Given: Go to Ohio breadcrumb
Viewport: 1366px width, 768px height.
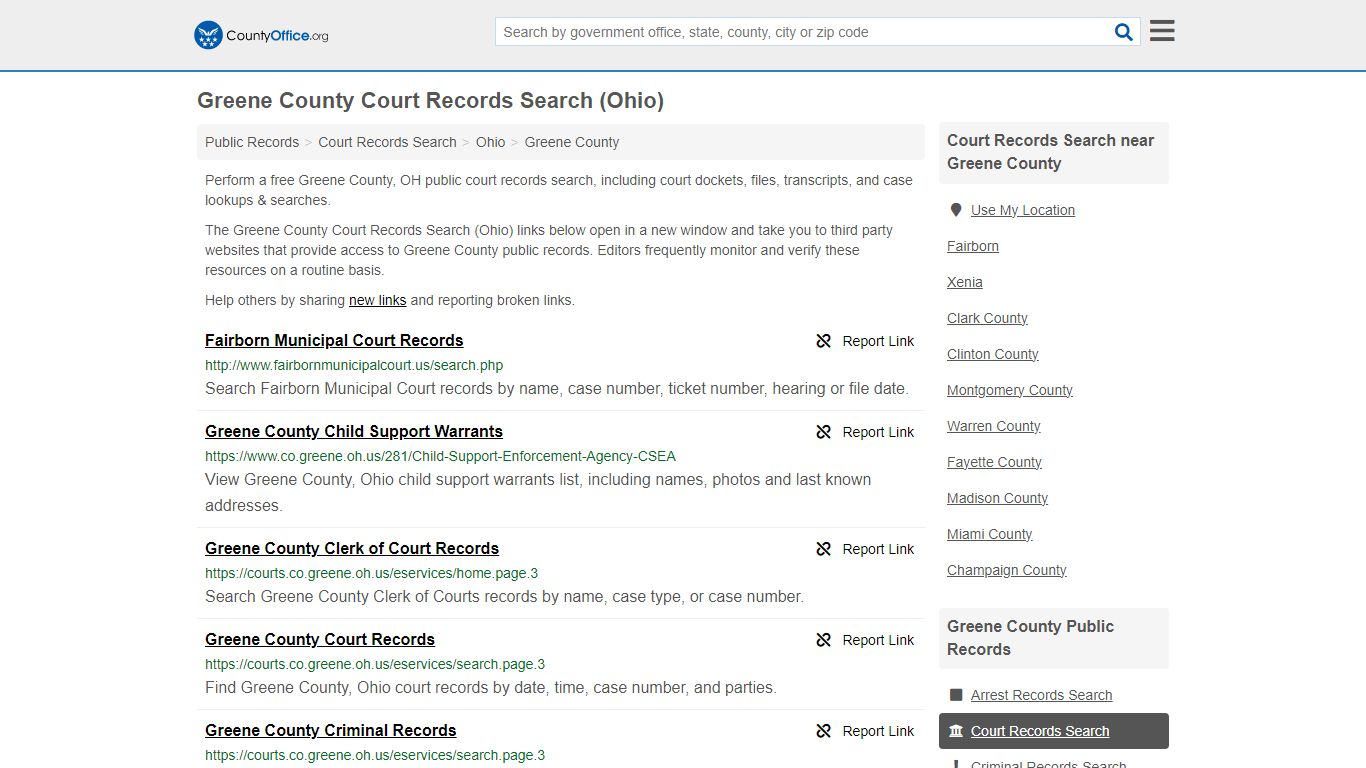Looking at the screenshot, I should (x=490, y=142).
